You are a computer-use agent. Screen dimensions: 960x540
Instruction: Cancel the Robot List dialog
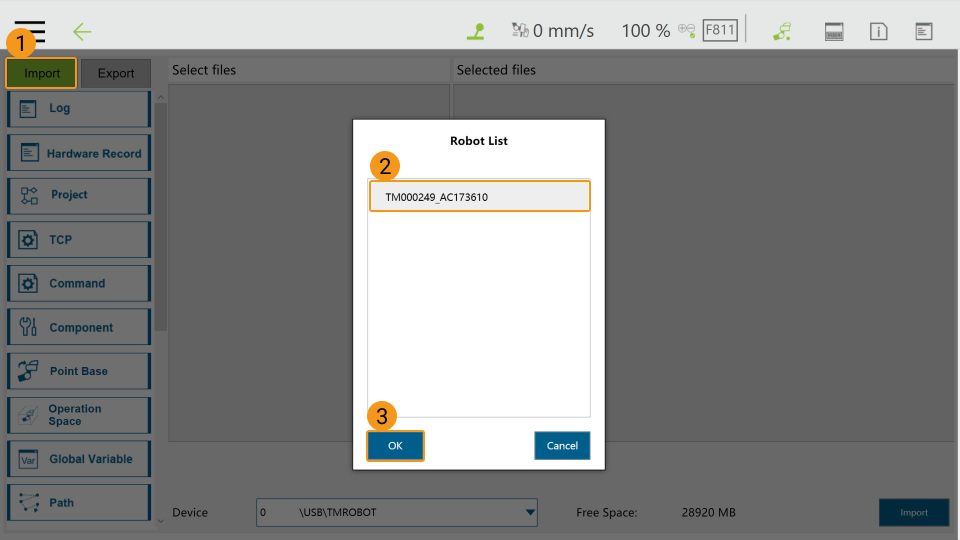tap(562, 446)
